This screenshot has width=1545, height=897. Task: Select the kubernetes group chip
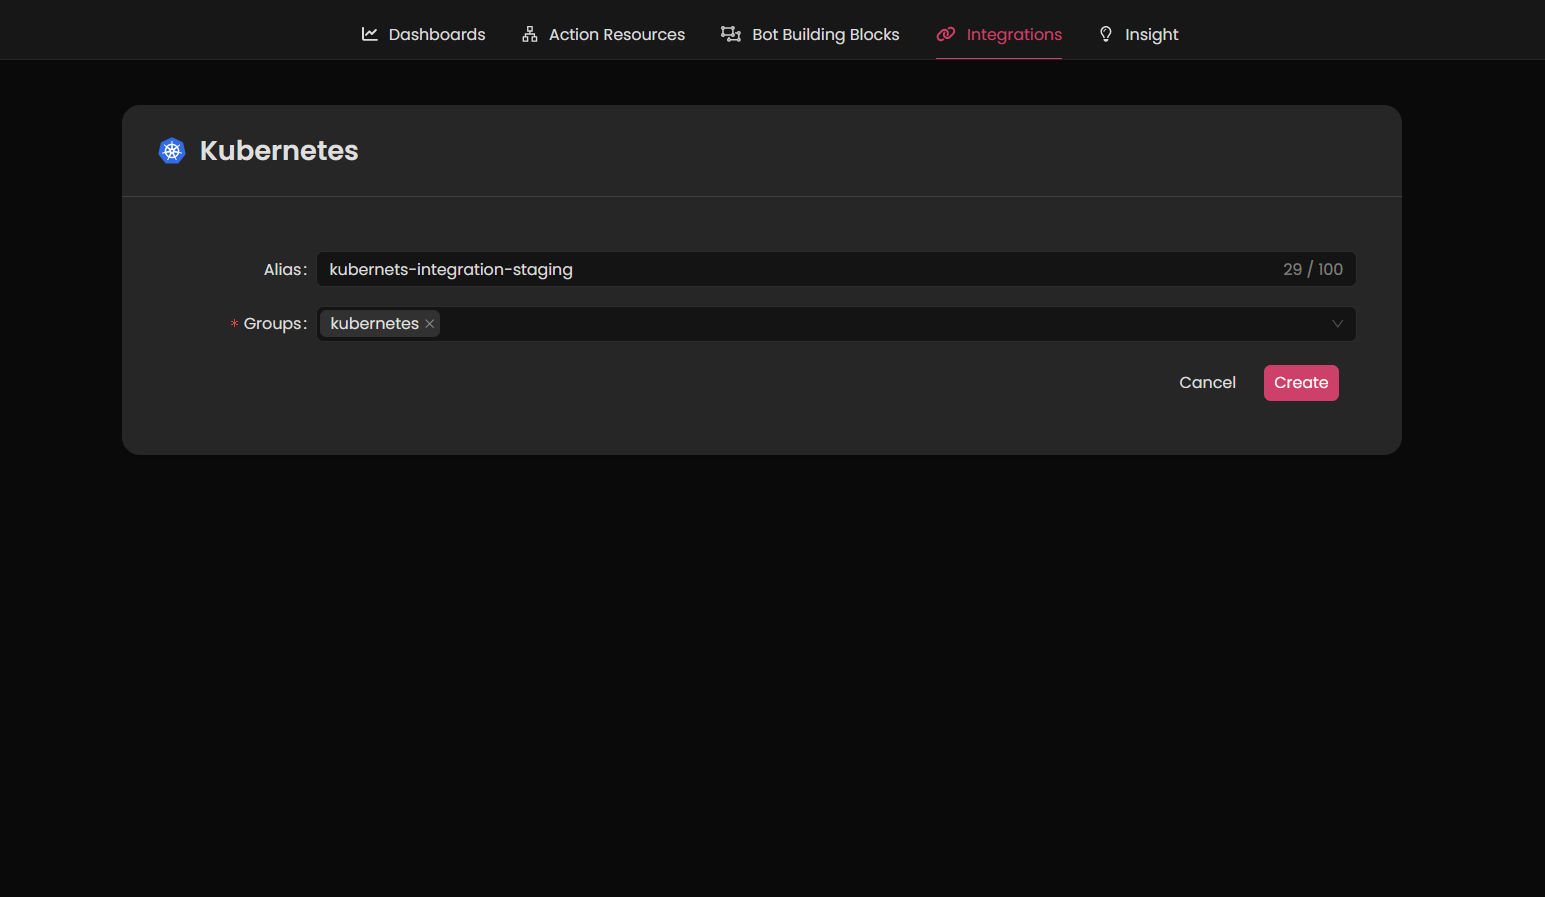coord(380,324)
